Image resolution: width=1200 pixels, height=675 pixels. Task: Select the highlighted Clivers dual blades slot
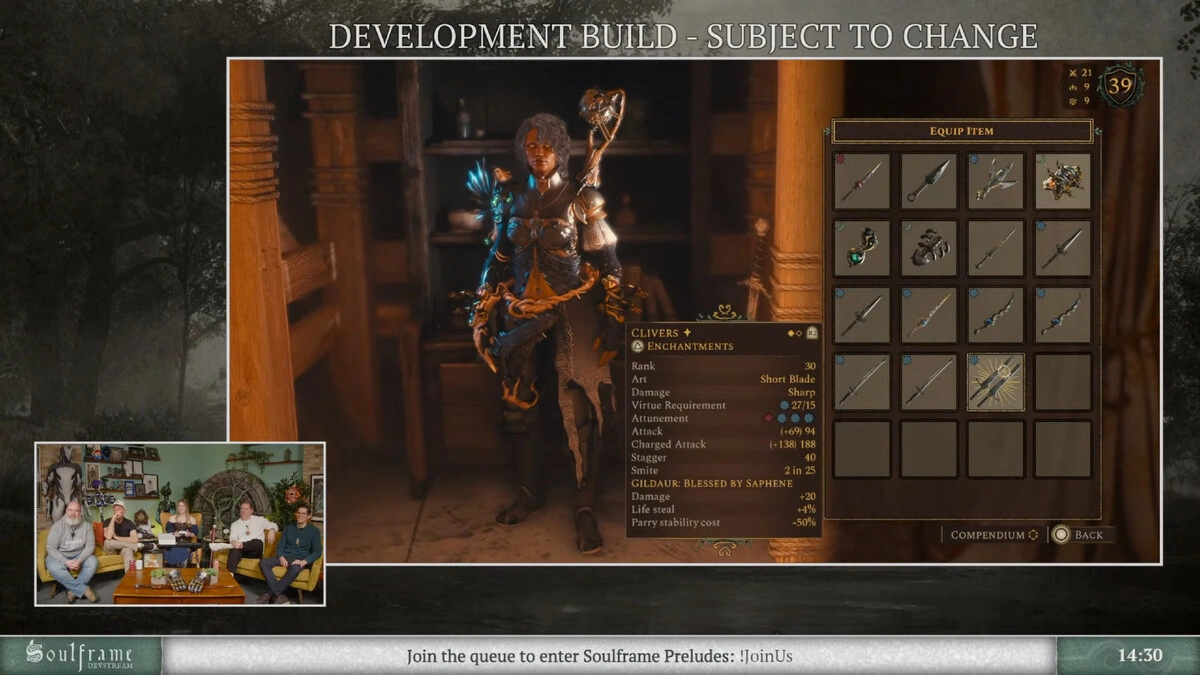995,382
